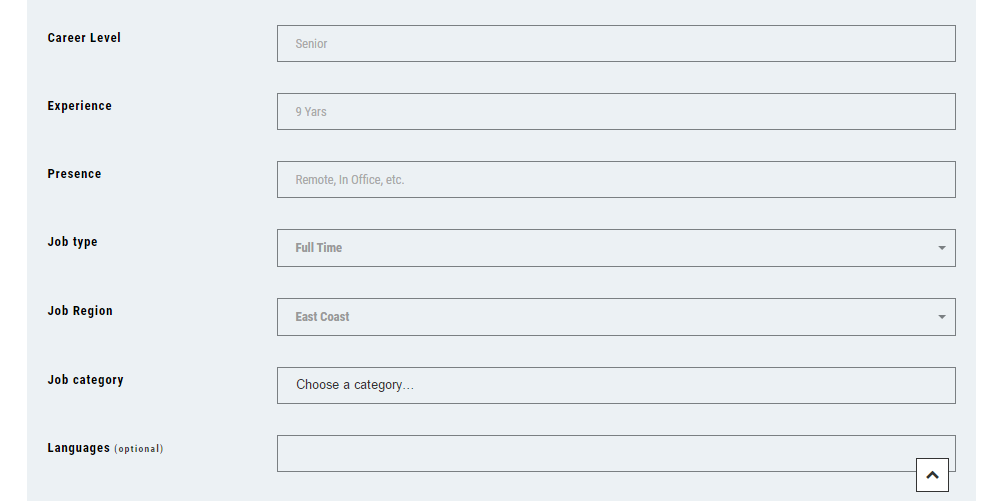Viewport: 1000px width, 501px height.
Task: Click the 'Job category' label
Action: click(x=85, y=380)
